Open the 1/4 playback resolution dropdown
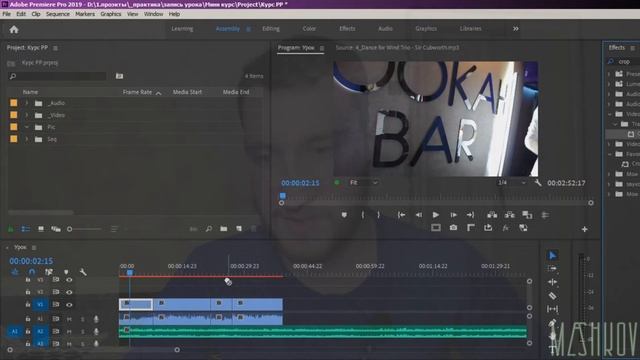The width and height of the screenshot is (640, 360). [x=511, y=182]
